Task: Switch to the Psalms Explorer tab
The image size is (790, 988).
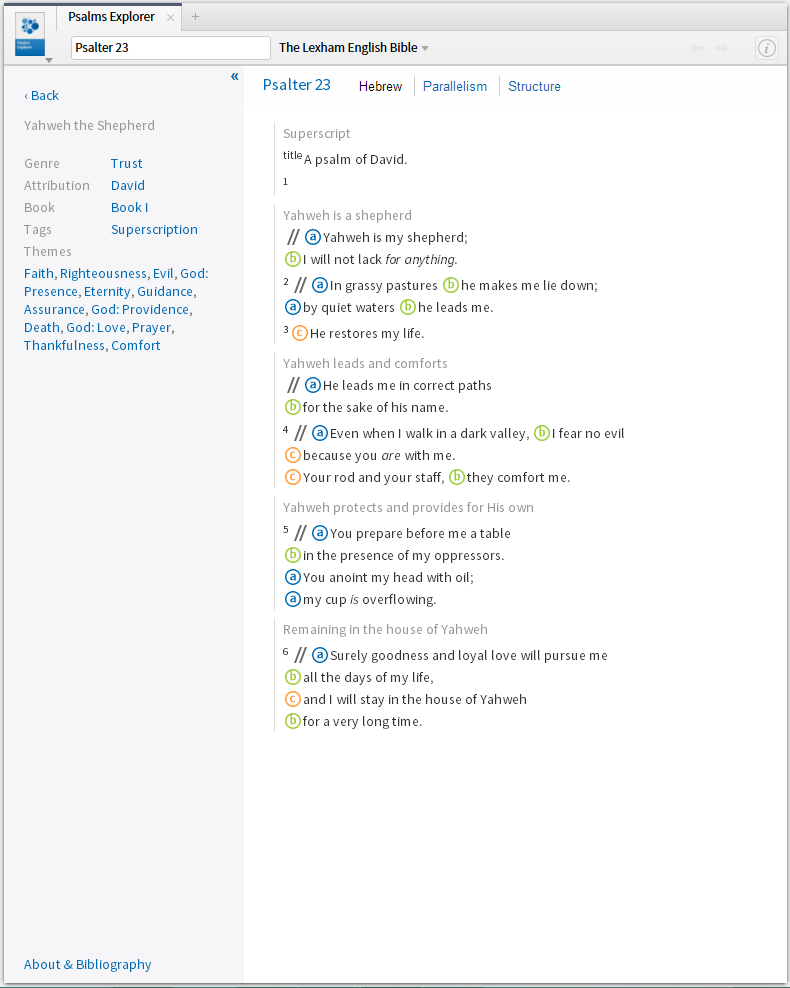Action: tap(112, 17)
